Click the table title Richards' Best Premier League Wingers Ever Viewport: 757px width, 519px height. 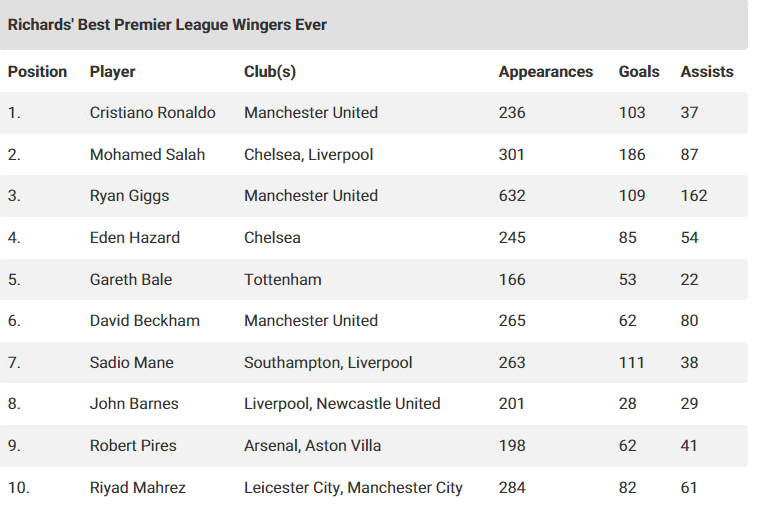[167, 25]
